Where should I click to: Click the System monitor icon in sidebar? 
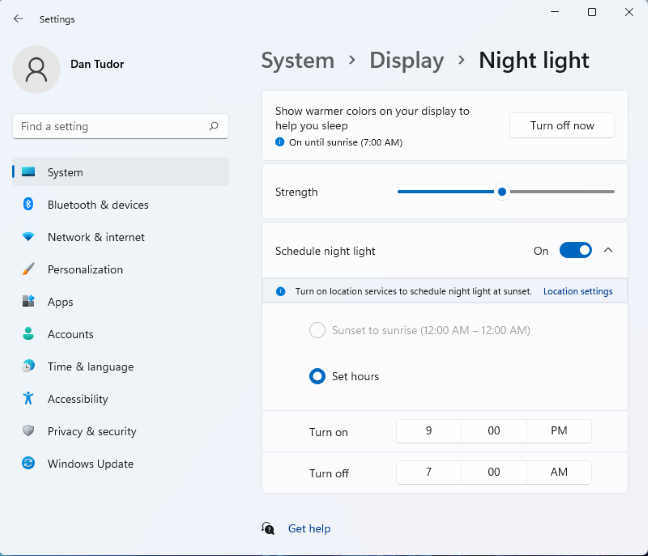(x=29, y=172)
